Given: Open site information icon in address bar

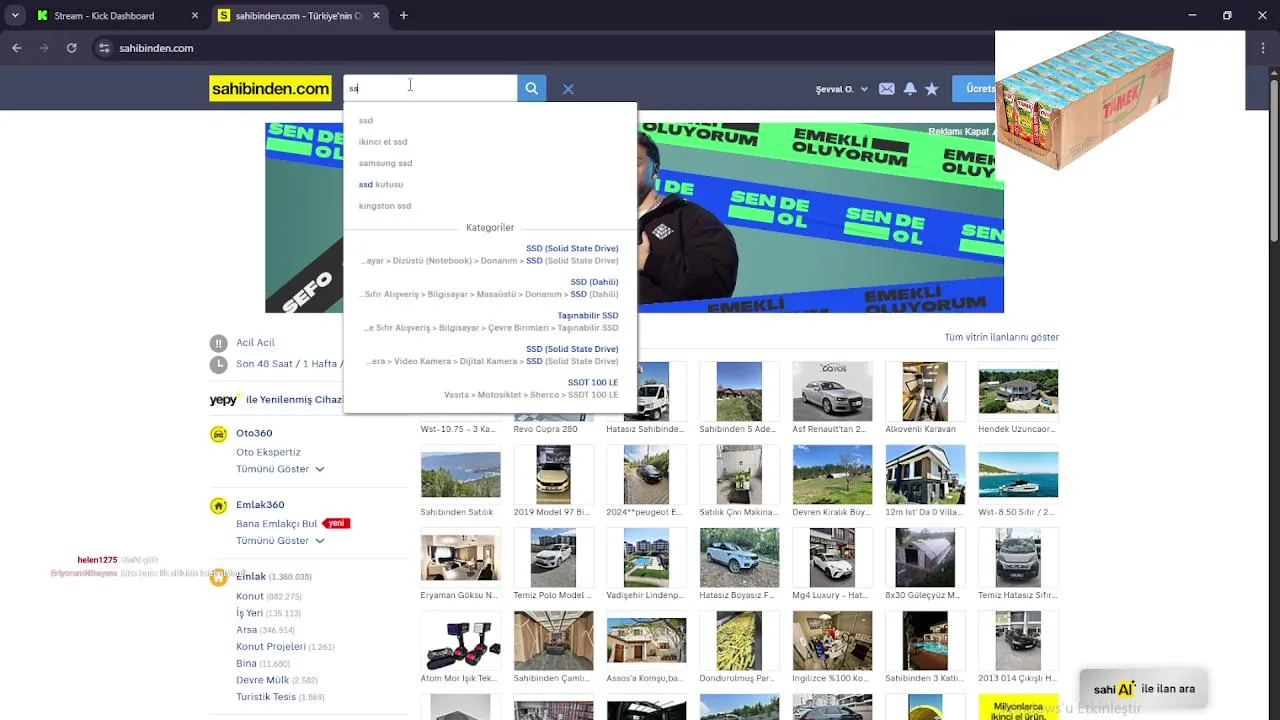Looking at the screenshot, I should point(103,48).
